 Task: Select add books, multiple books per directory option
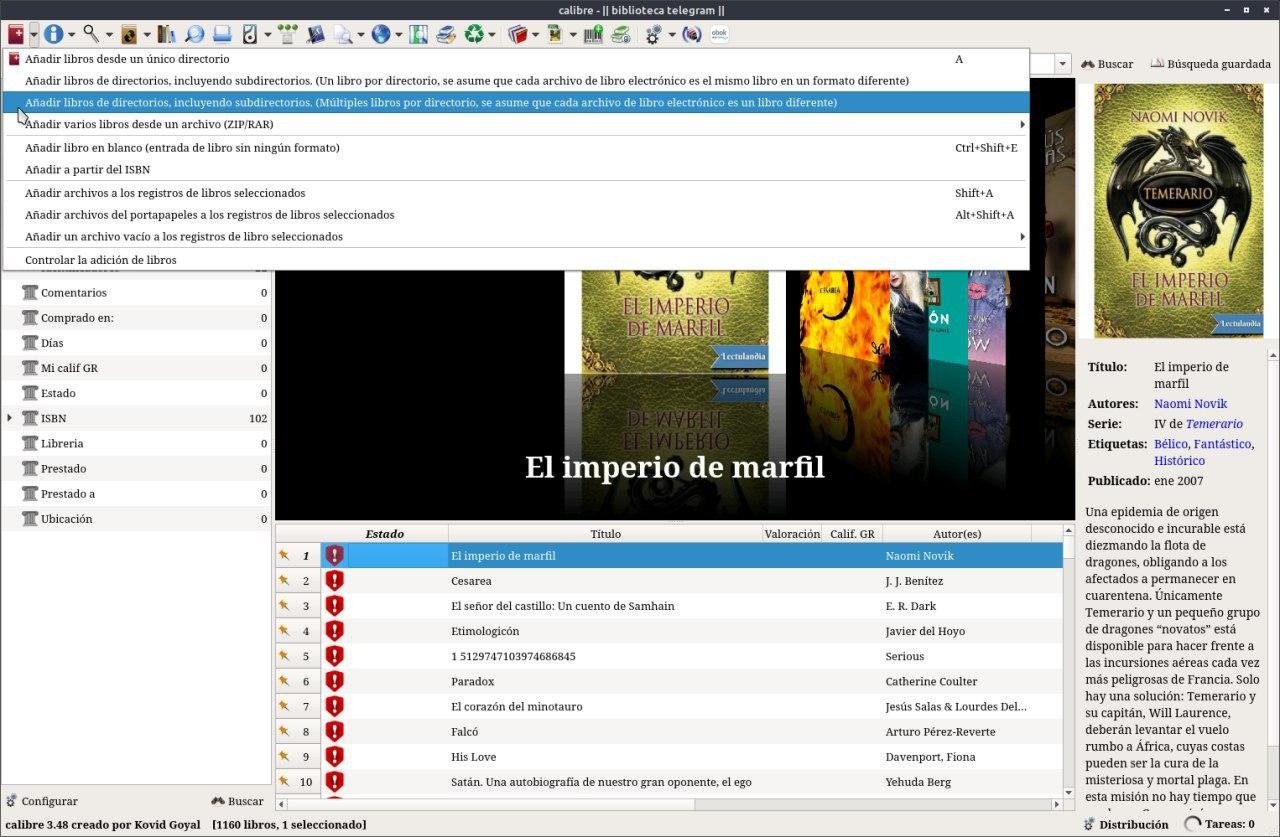point(516,102)
